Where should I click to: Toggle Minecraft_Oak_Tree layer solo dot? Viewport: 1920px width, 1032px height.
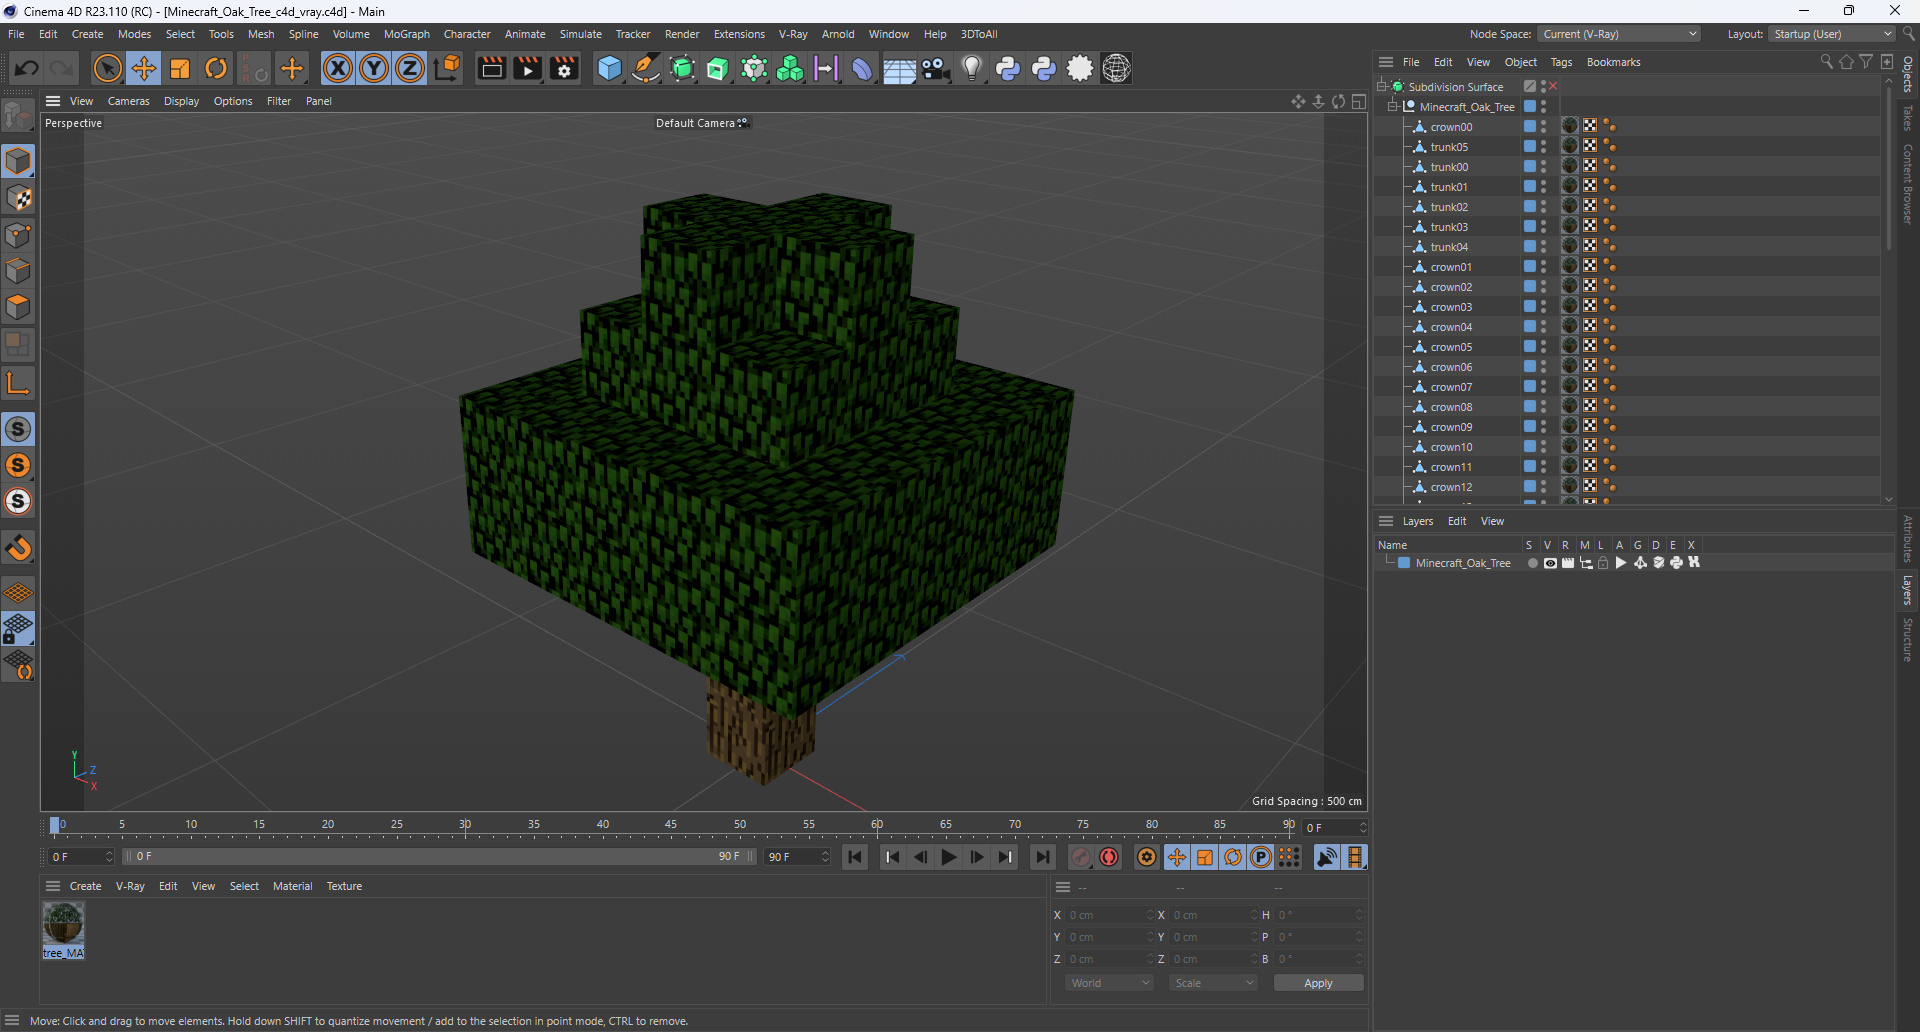tap(1532, 563)
